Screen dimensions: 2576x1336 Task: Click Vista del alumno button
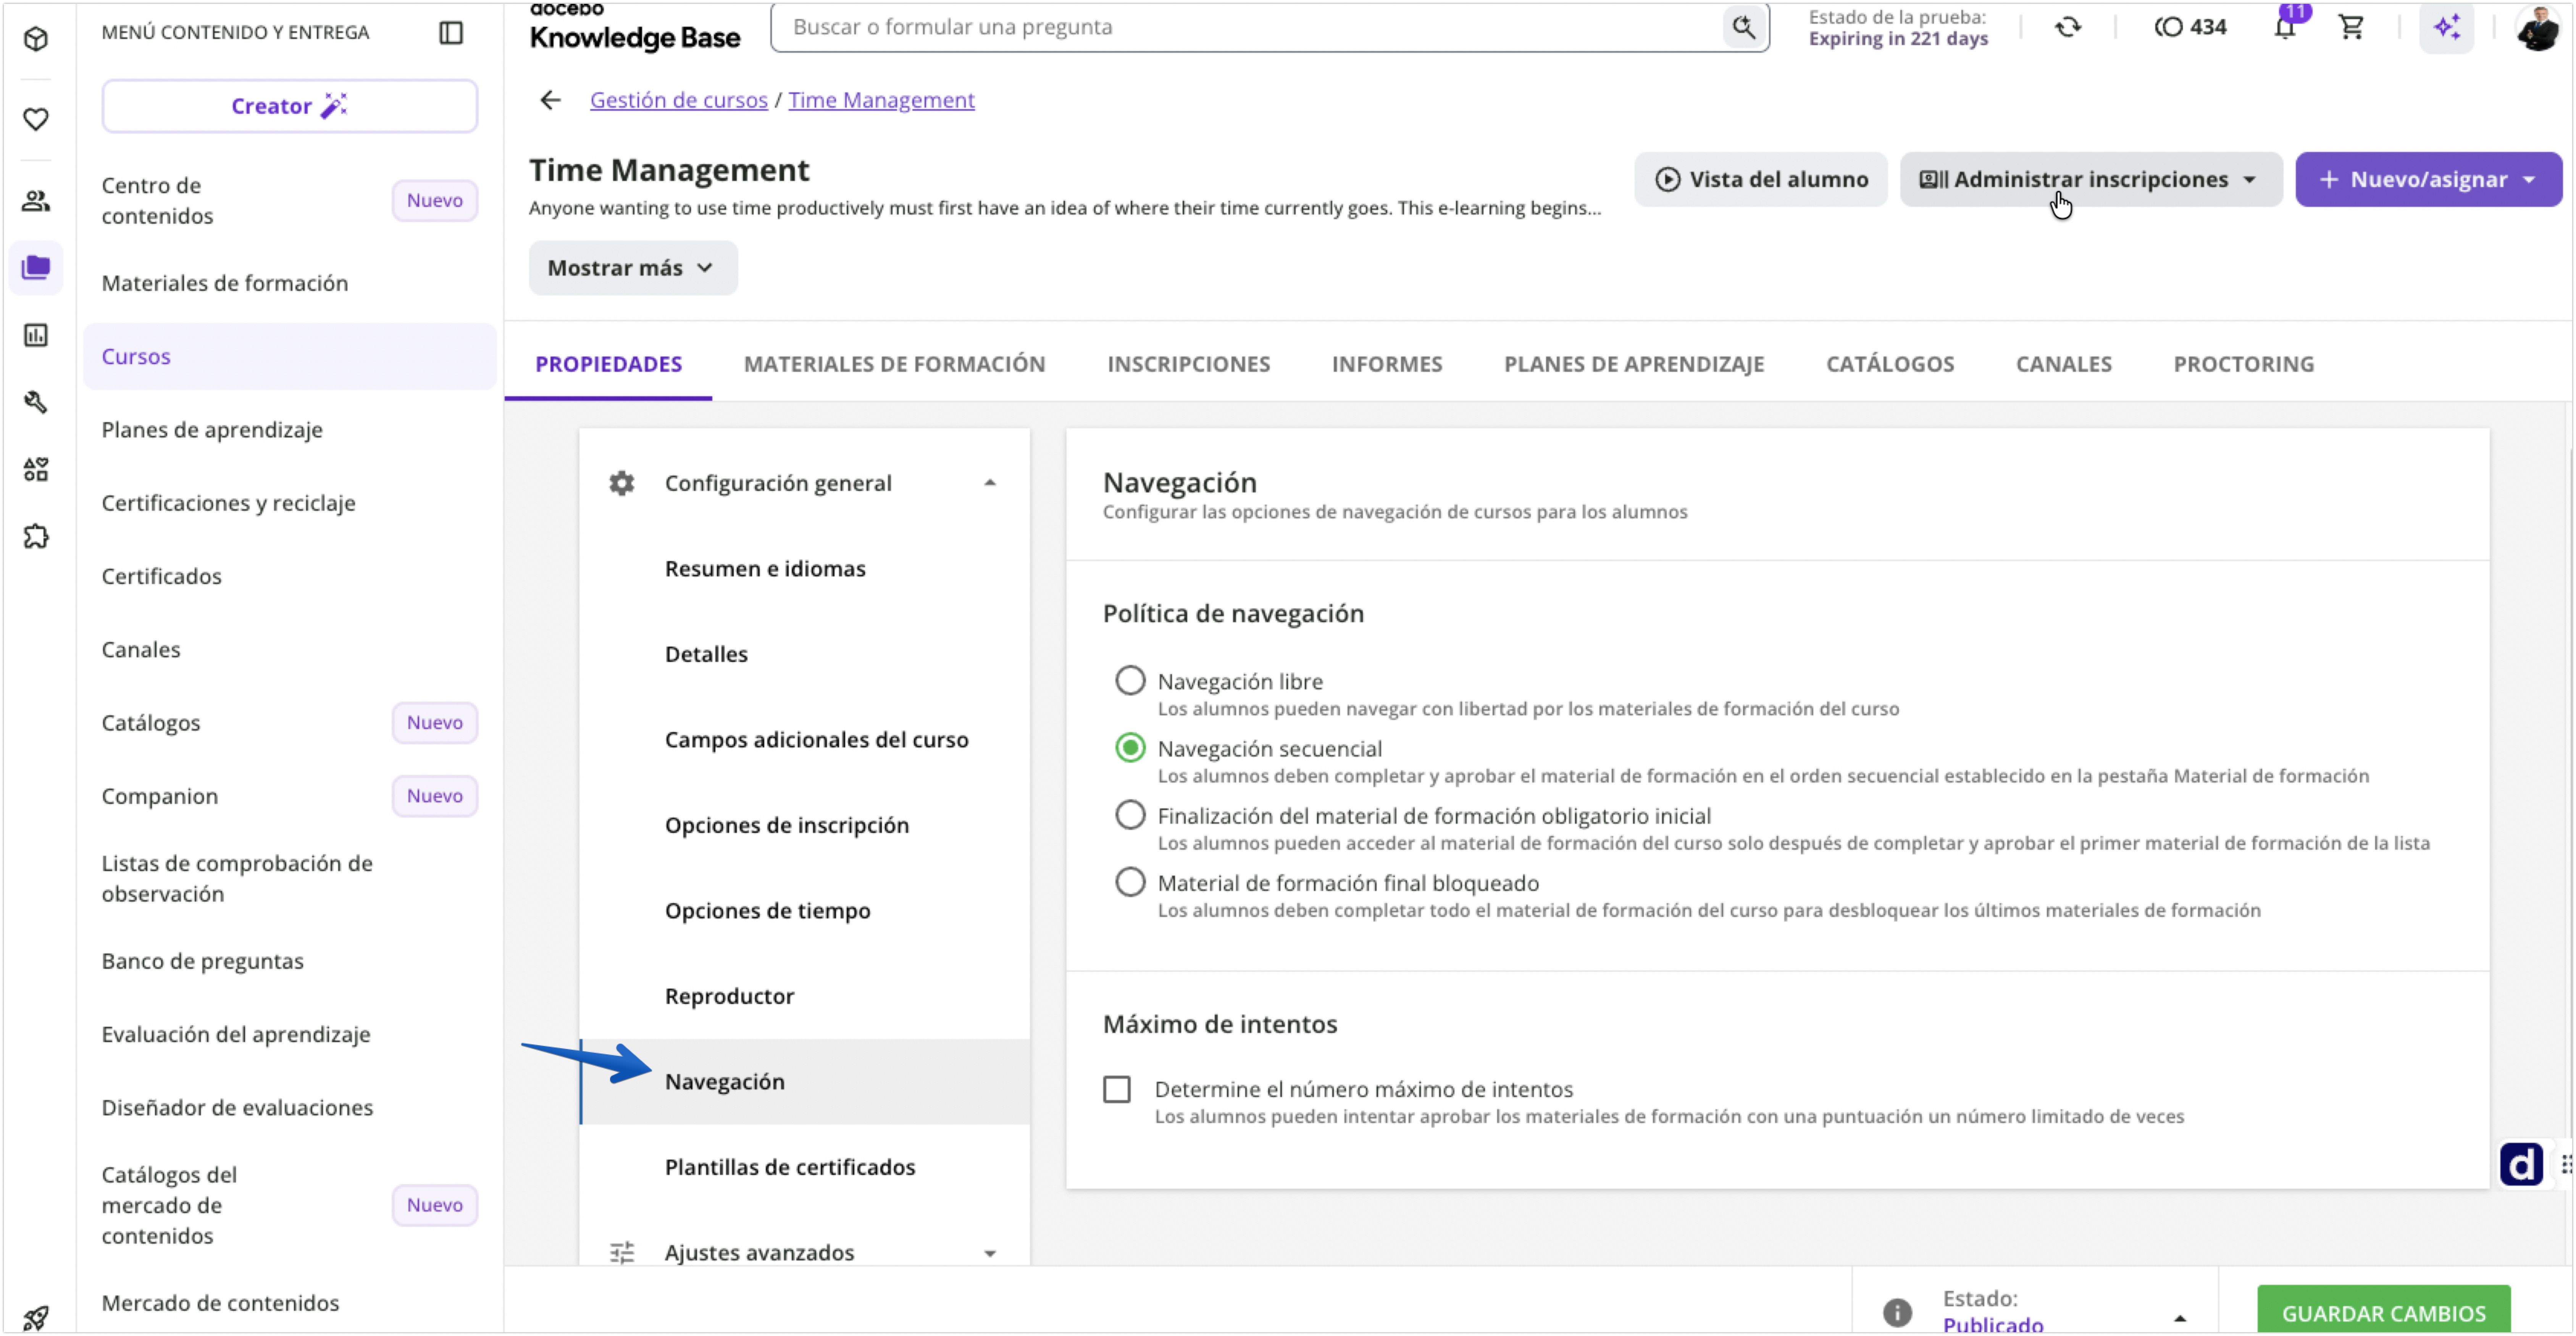pos(1761,180)
